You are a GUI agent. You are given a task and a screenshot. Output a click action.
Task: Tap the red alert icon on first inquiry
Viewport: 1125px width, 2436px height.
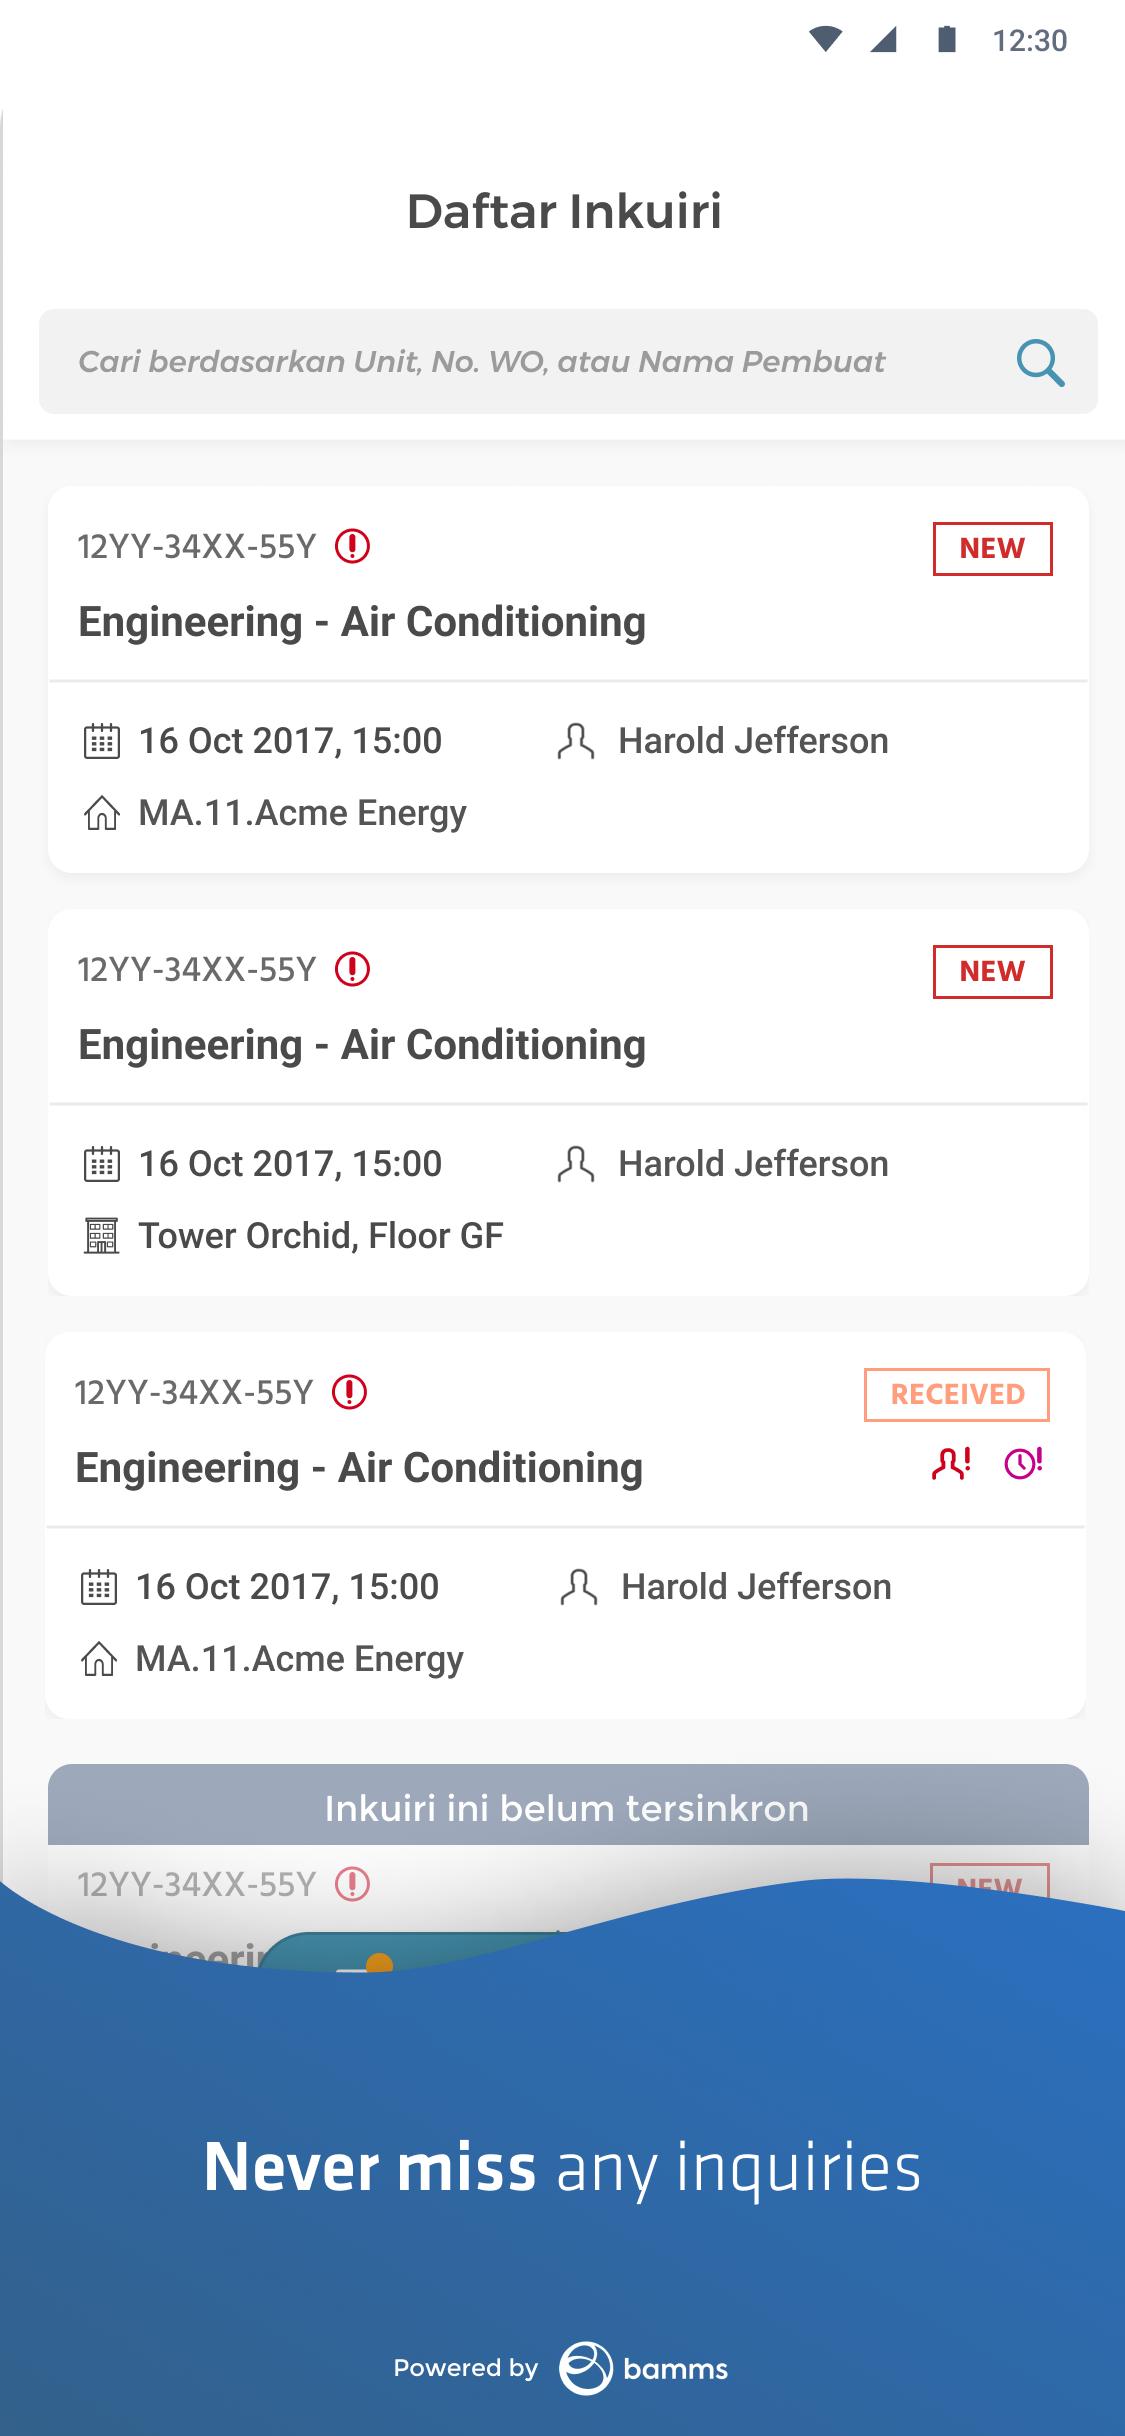coord(352,546)
